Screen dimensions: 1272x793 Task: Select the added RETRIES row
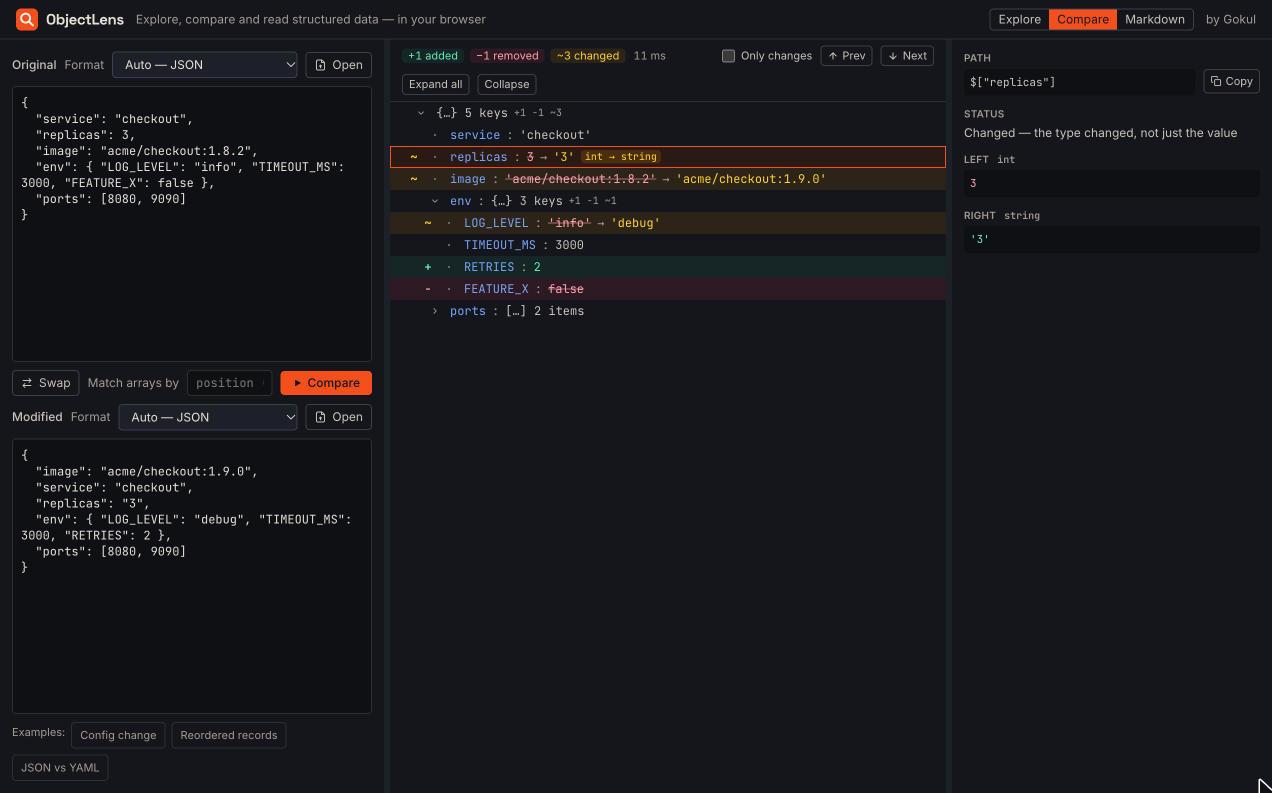point(668,267)
